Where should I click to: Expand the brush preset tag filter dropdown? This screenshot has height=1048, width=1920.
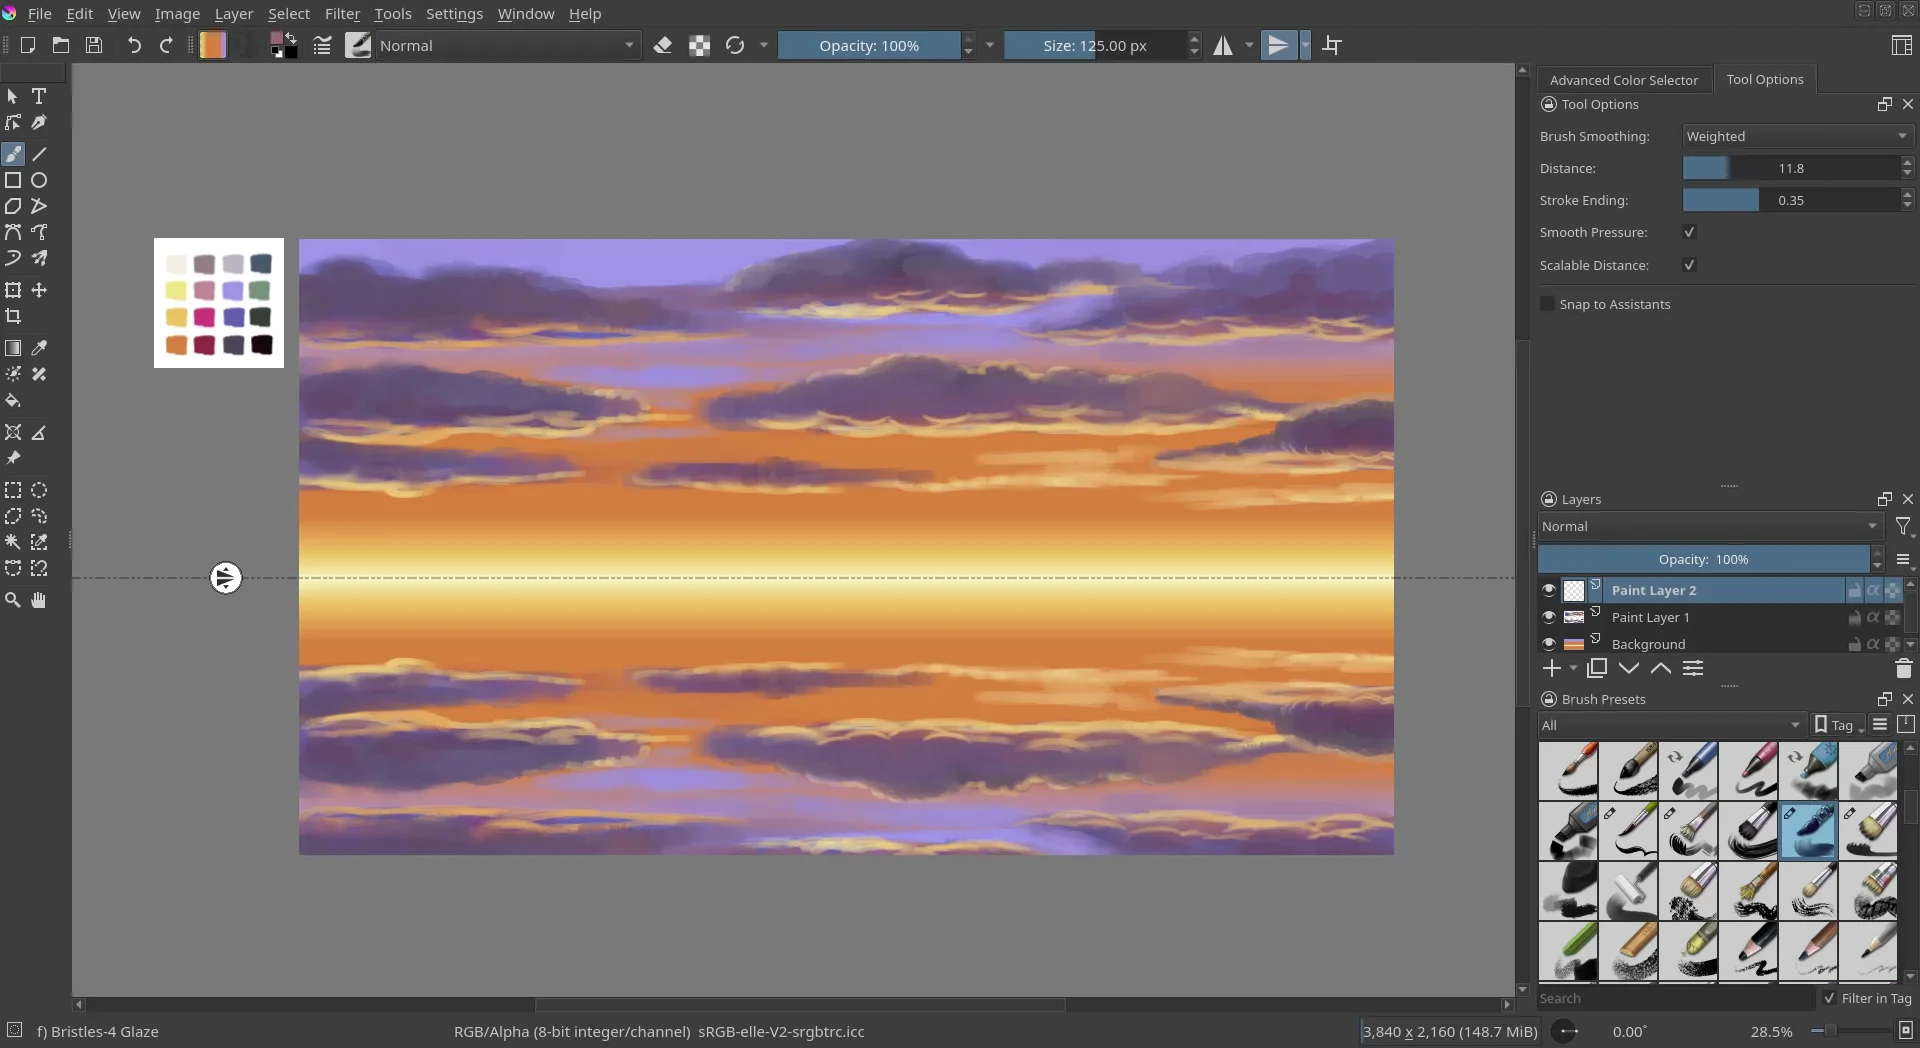coord(1671,725)
